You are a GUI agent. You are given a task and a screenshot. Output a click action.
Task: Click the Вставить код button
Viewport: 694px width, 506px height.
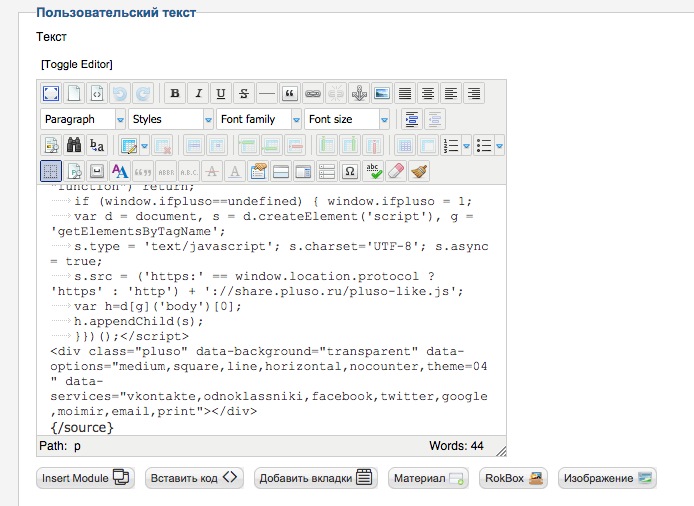(x=194, y=478)
